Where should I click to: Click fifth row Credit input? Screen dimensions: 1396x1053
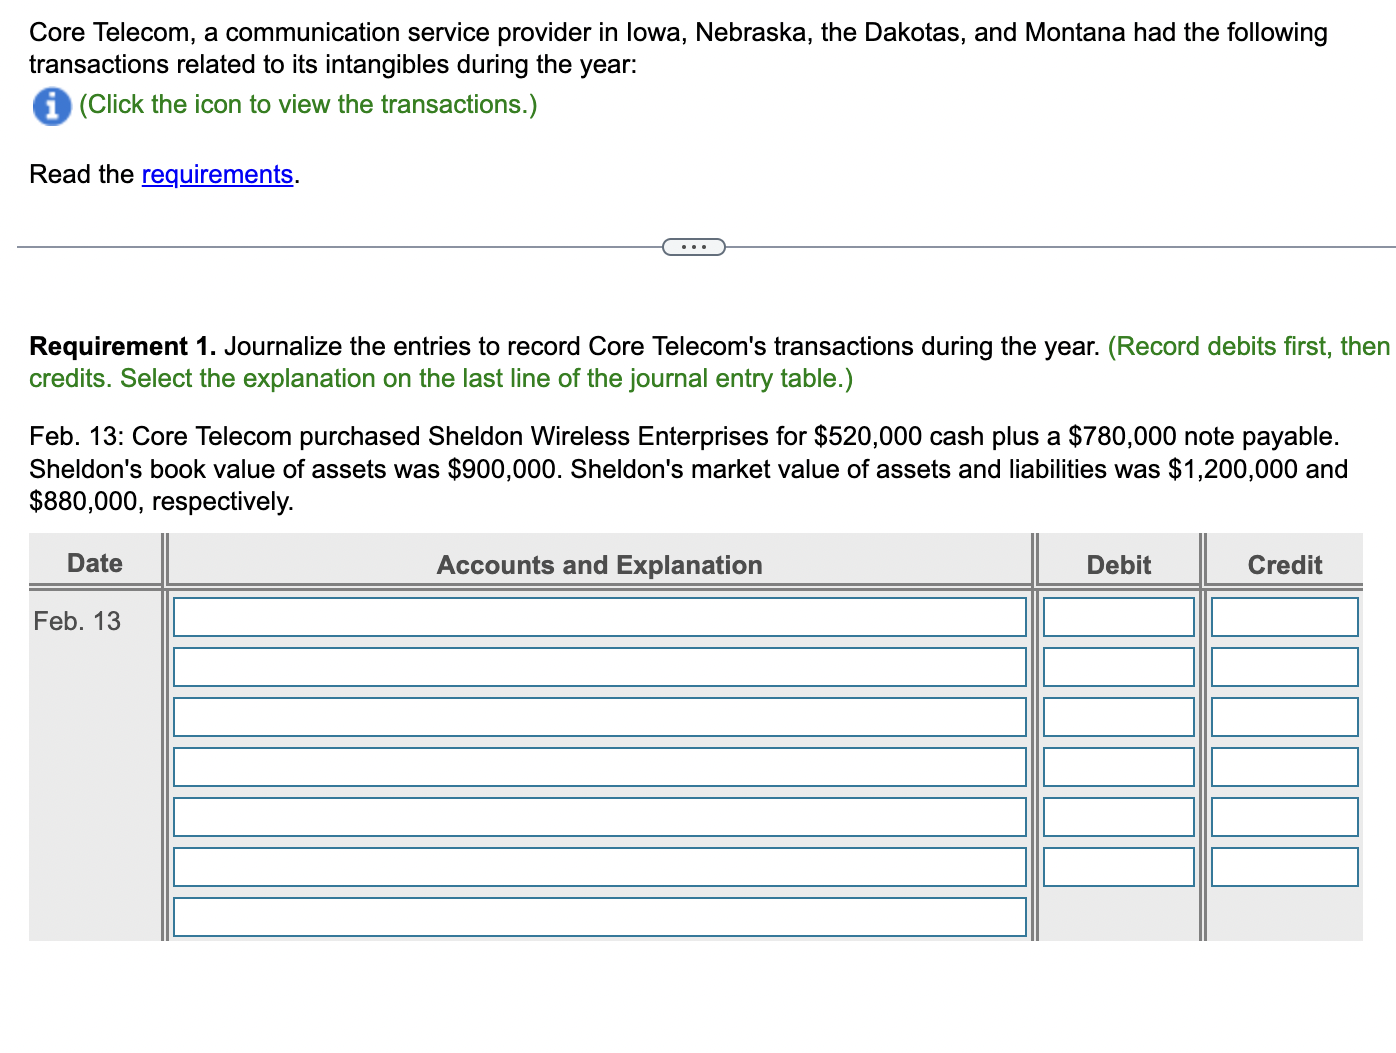(x=1285, y=816)
